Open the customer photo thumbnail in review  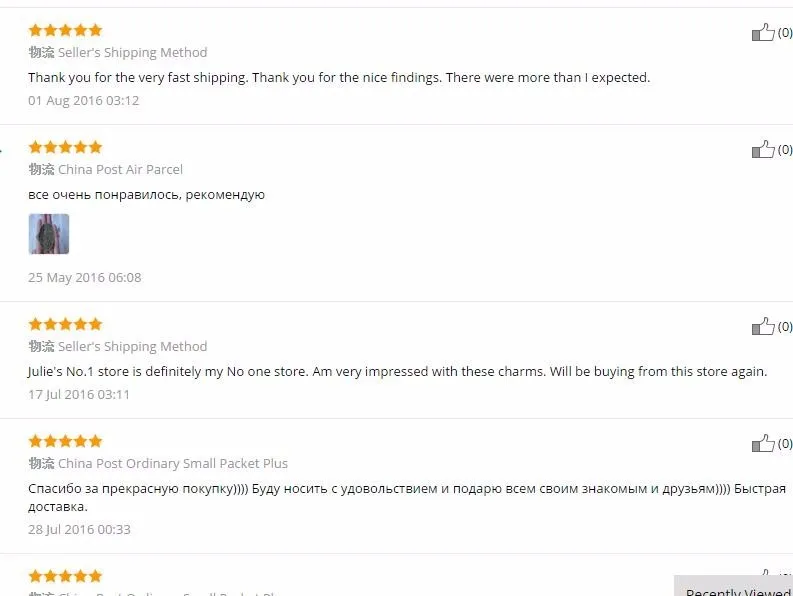[49, 234]
